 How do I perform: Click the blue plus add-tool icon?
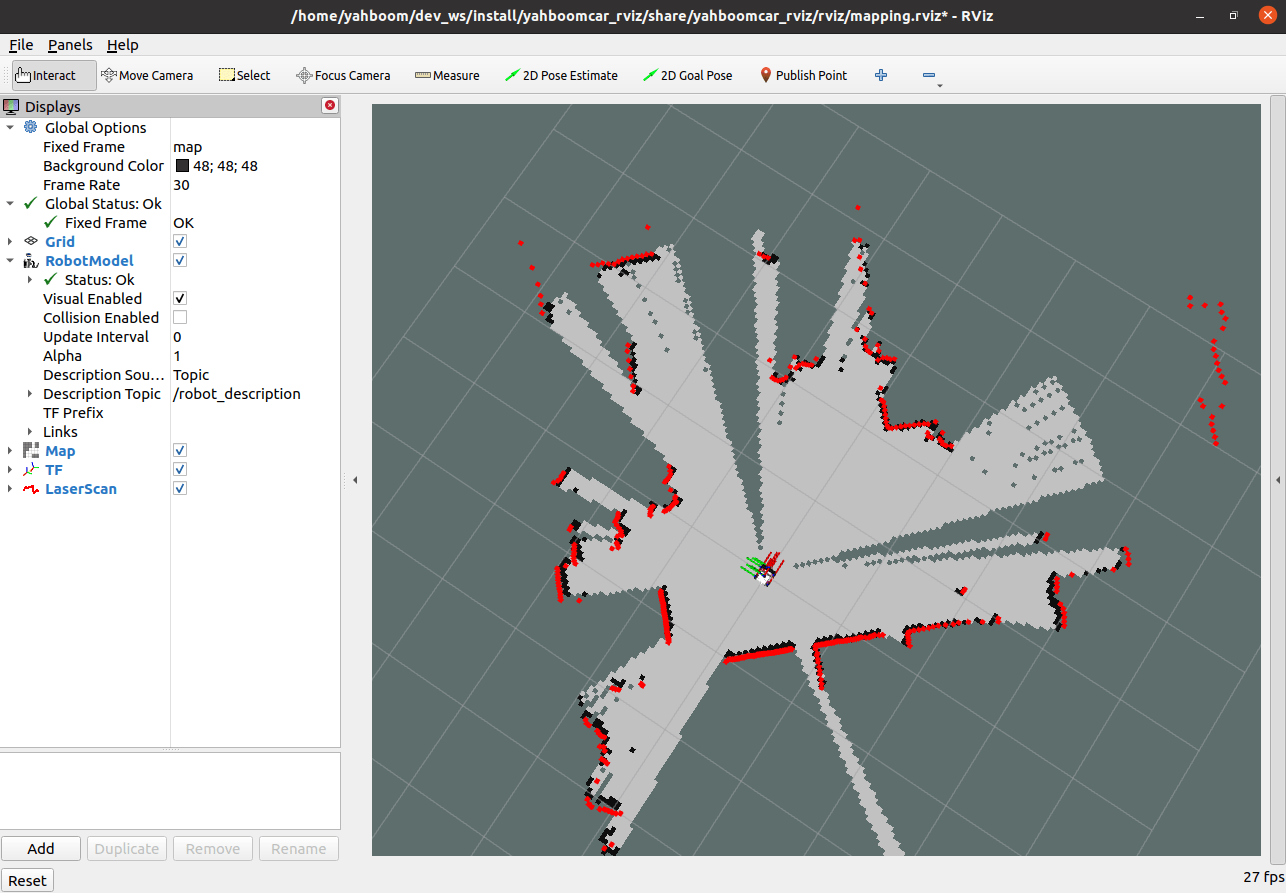[881, 75]
